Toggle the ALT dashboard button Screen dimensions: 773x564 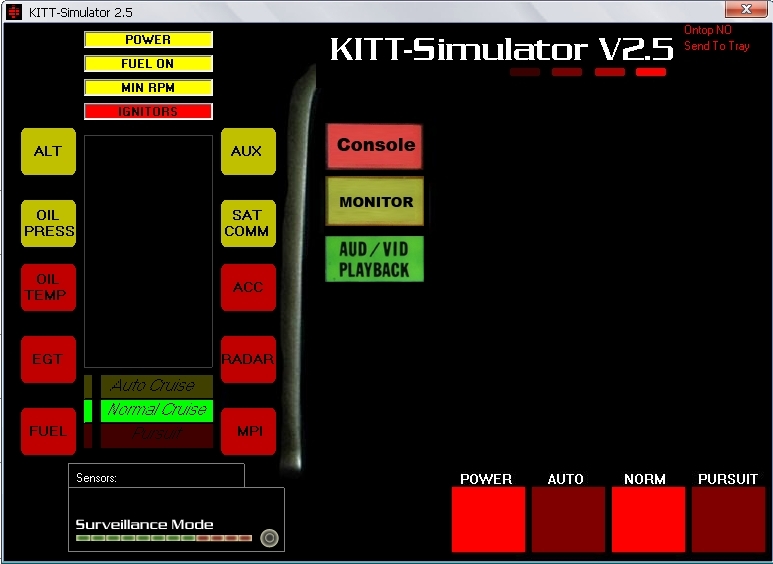click(48, 151)
